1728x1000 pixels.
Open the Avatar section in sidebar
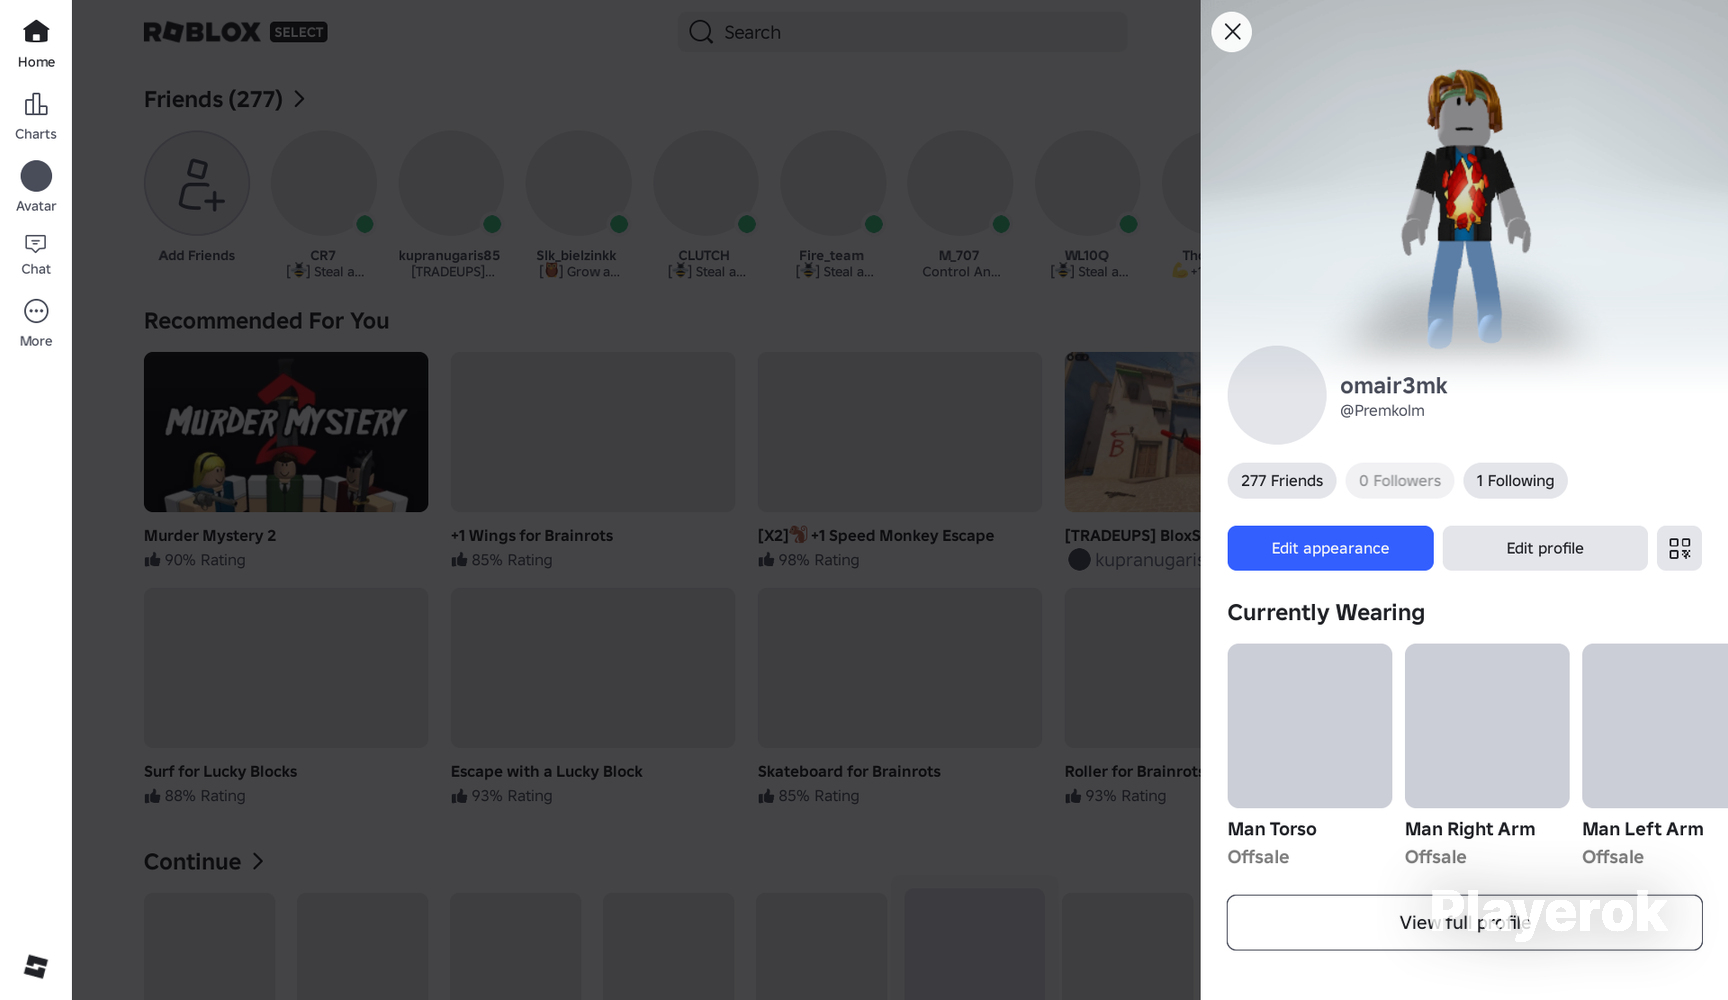tap(36, 188)
